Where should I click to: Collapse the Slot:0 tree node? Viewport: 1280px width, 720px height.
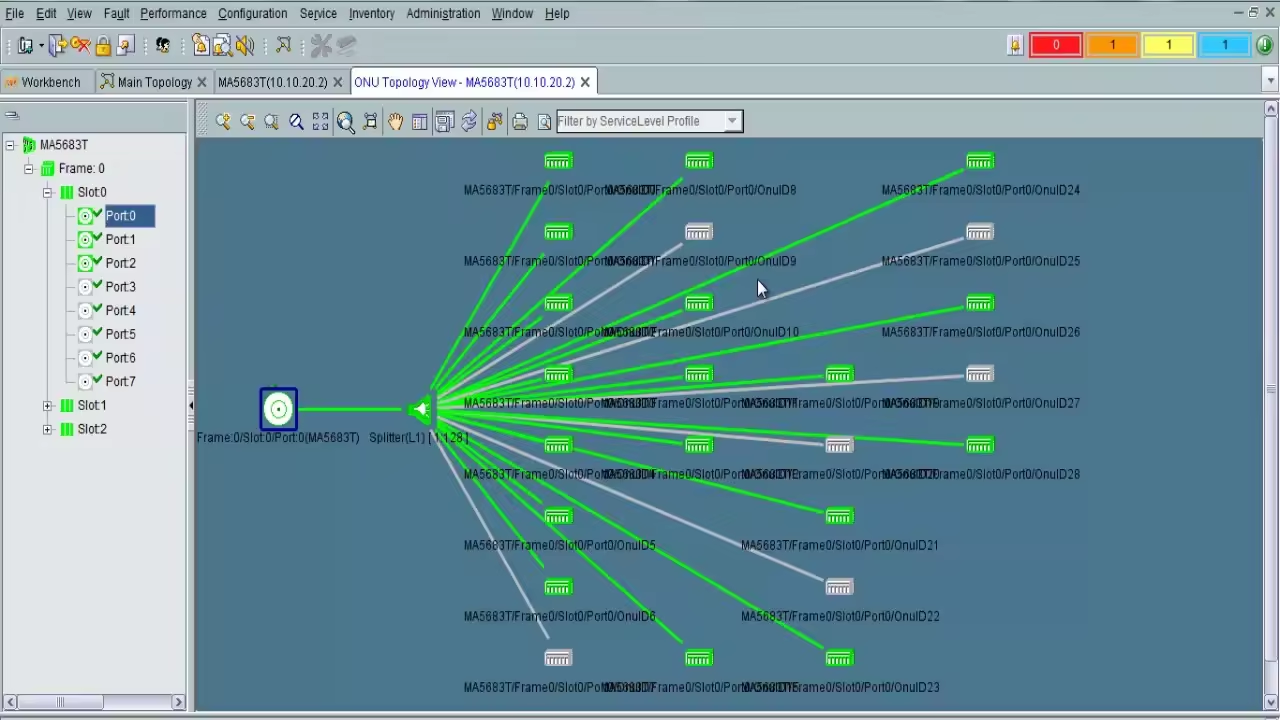click(x=47, y=192)
